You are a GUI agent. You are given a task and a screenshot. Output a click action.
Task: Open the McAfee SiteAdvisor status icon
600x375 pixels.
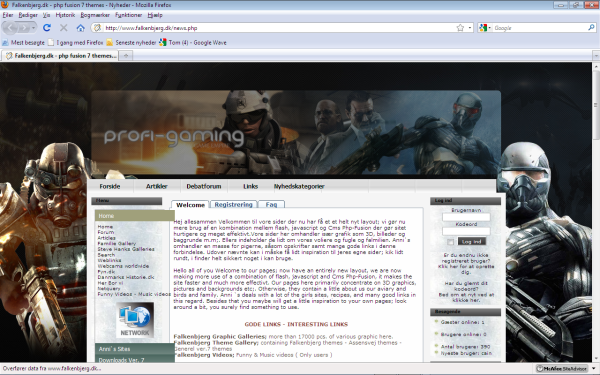pos(562,369)
